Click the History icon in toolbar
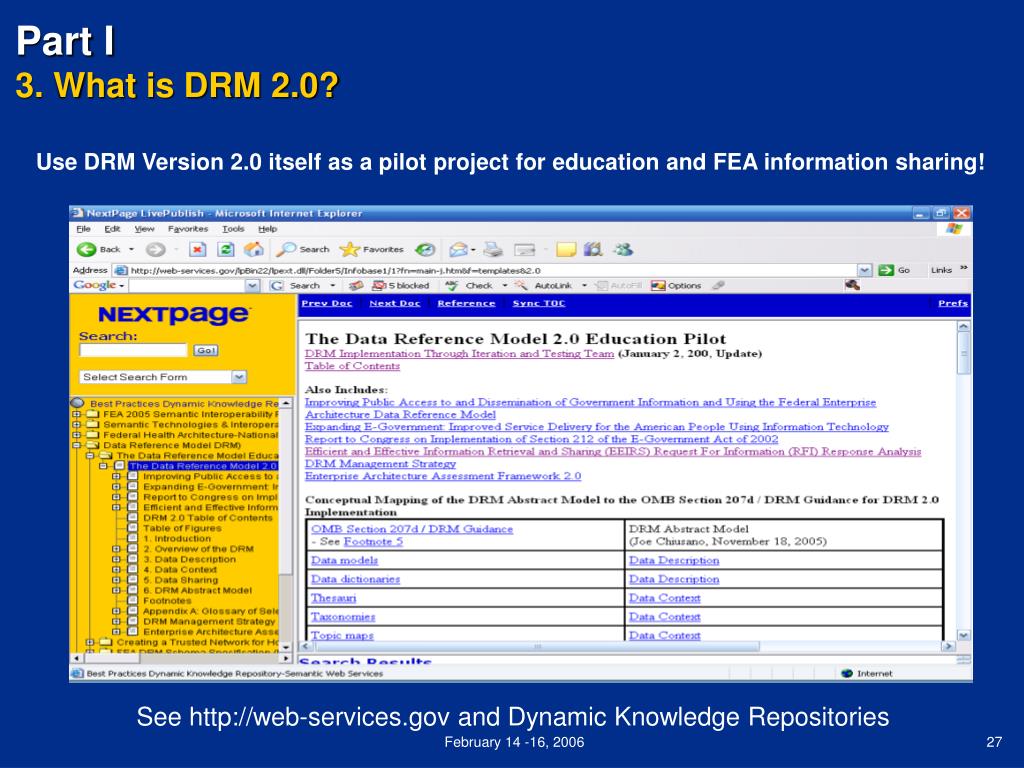 [x=426, y=249]
